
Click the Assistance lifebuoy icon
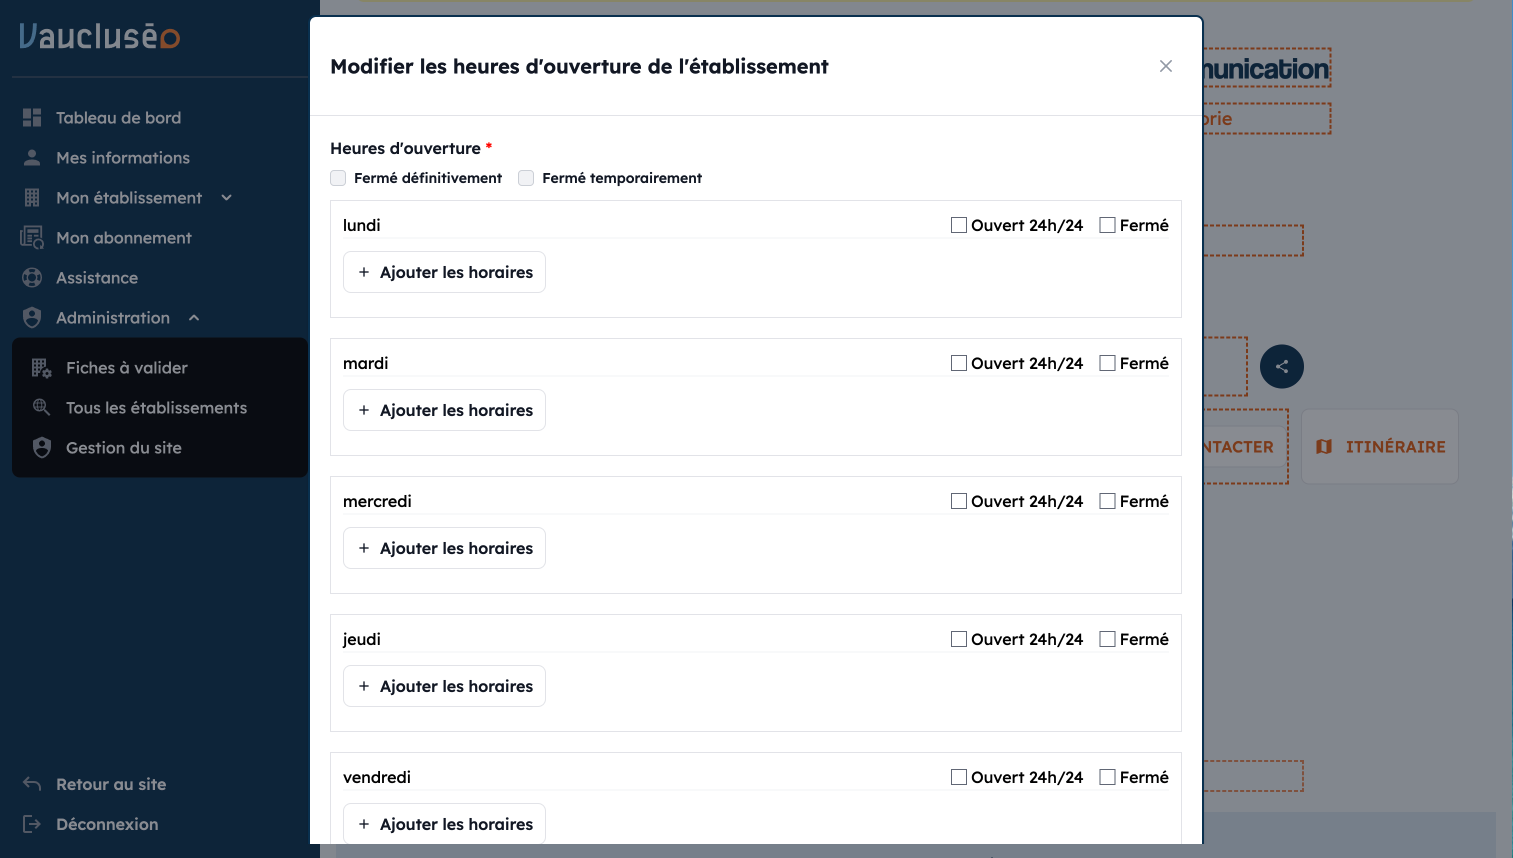pos(32,278)
